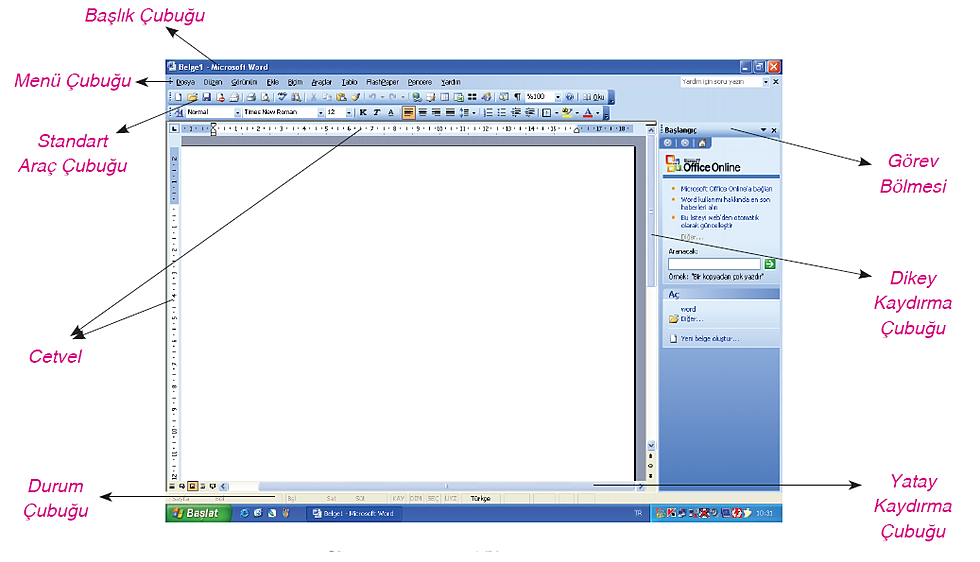The width and height of the screenshot is (980, 562).
Task: Click the green search arrow button in task pane
Action: pyautogui.click(x=770, y=264)
